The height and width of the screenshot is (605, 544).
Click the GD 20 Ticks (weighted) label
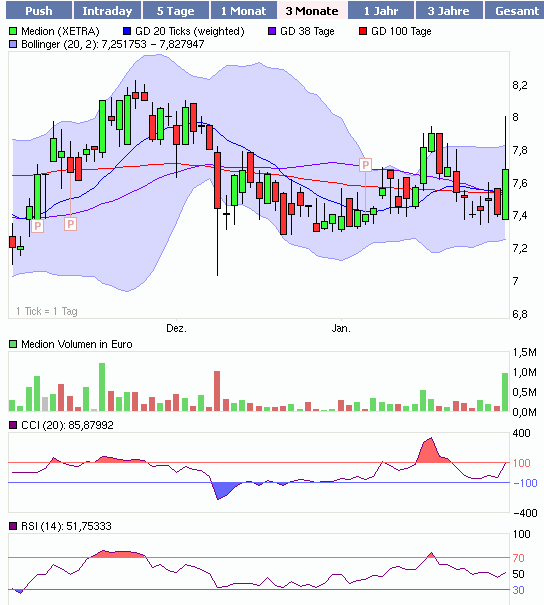click(x=189, y=31)
